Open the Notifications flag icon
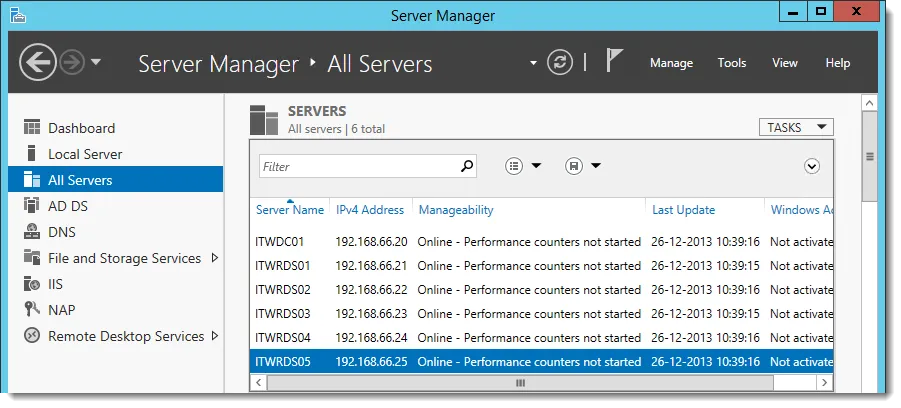Viewport: 901px width, 408px height. (x=614, y=60)
